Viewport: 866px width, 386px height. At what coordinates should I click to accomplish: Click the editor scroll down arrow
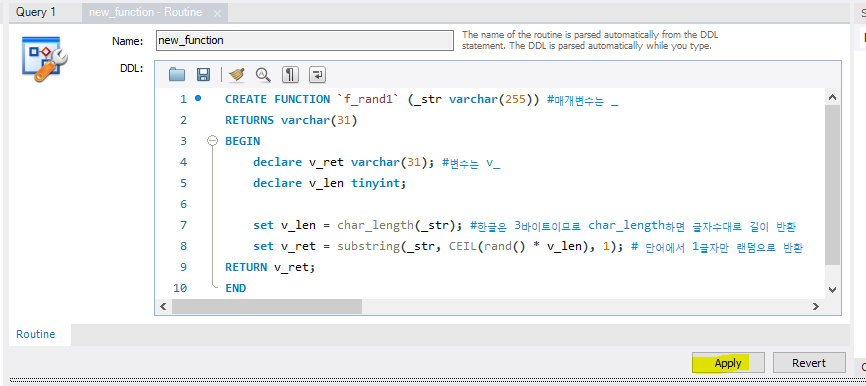[833, 289]
